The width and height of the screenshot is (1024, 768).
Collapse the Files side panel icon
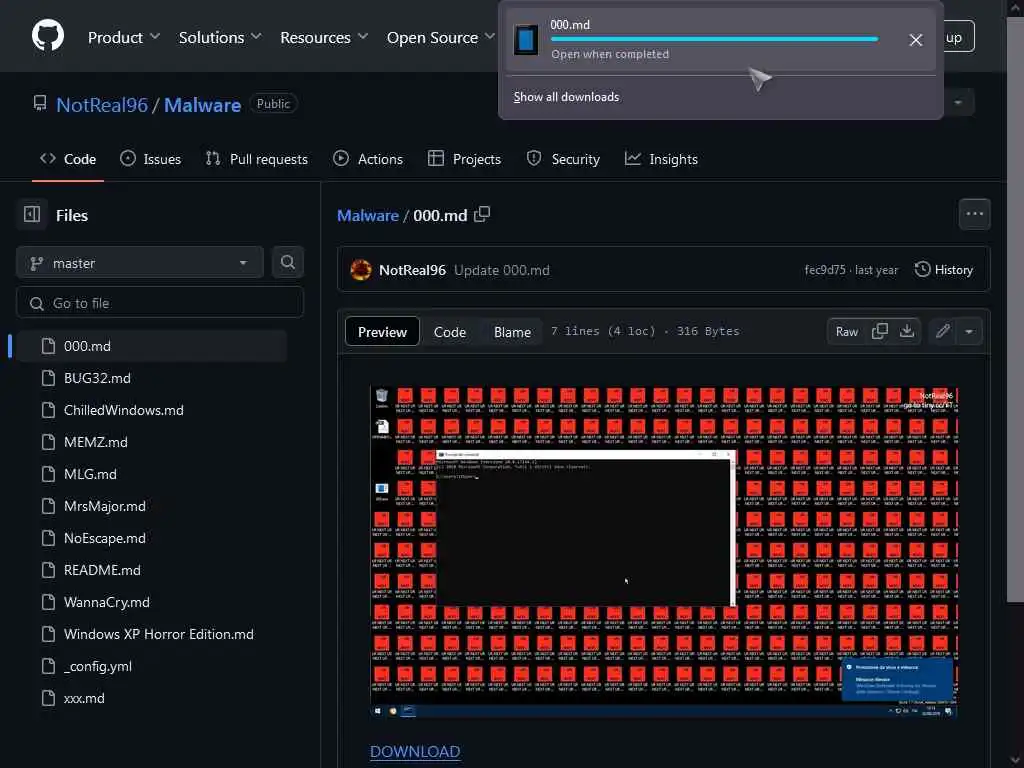(x=32, y=214)
